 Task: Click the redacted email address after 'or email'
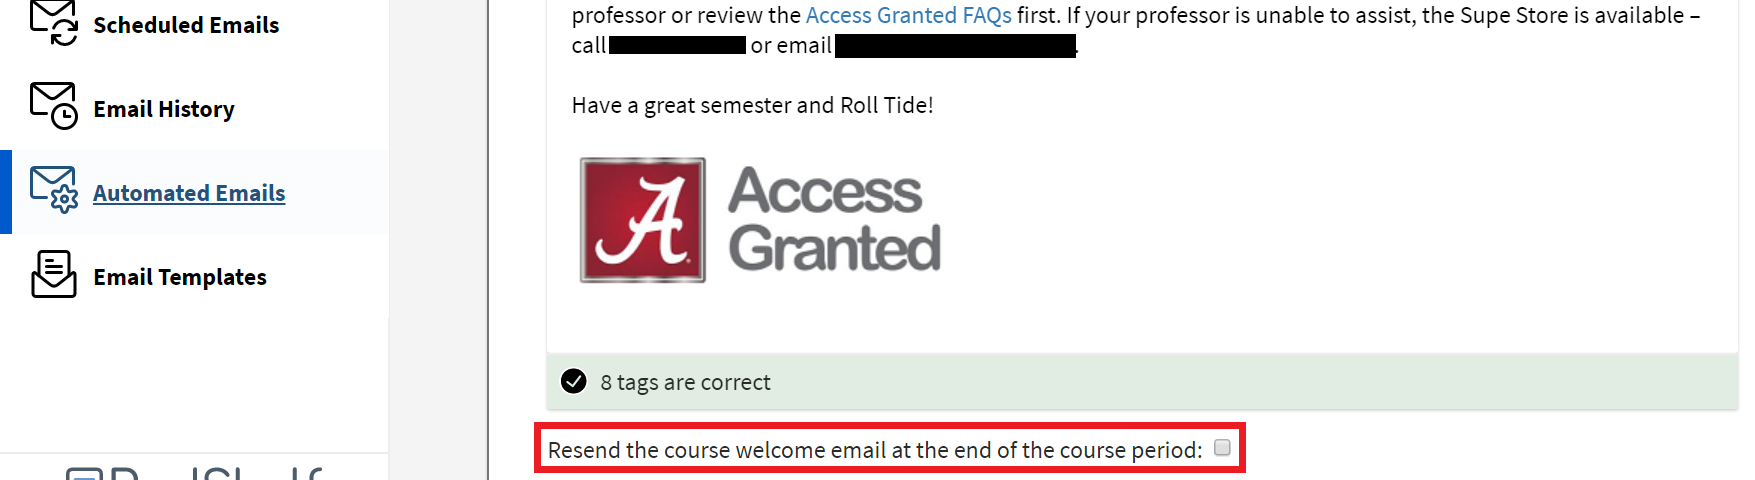tap(955, 46)
